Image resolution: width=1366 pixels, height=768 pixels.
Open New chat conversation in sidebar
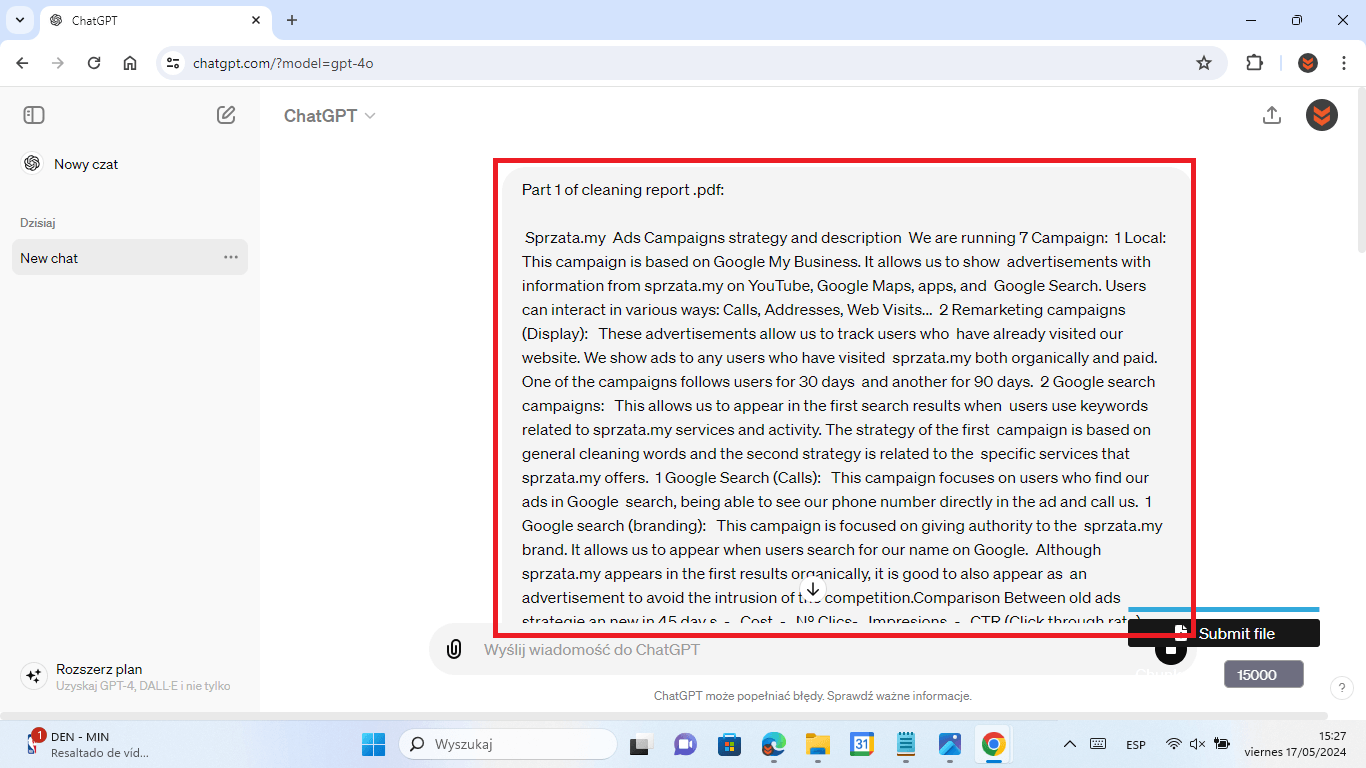130,257
